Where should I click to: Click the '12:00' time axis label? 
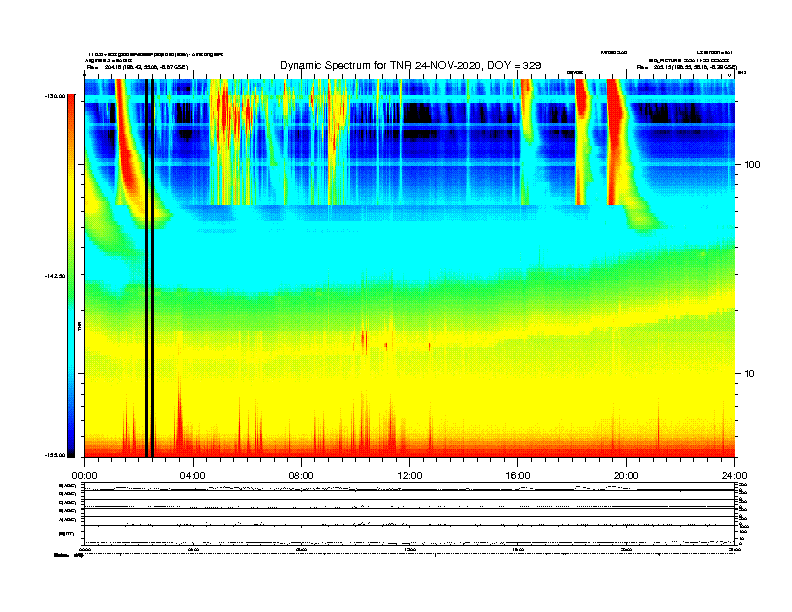click(x=410, y=476)
